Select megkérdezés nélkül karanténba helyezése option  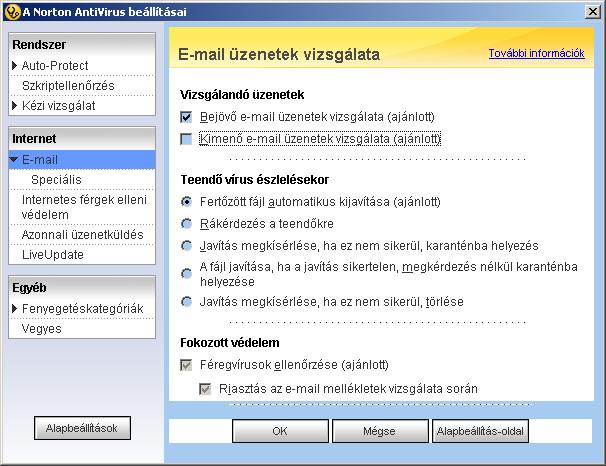(x=187, y=274)
